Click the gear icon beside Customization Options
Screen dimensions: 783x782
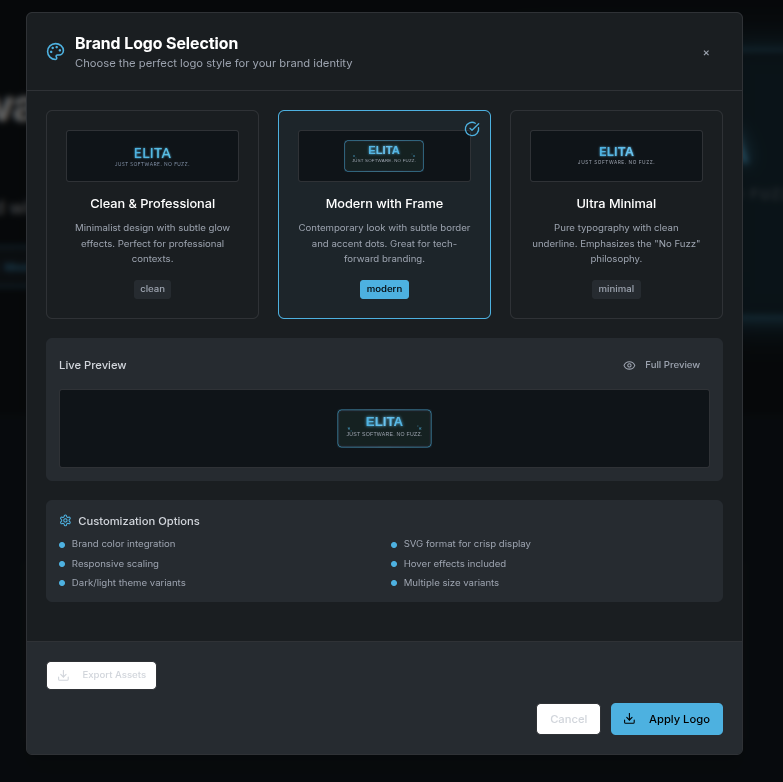click(65, 521)
